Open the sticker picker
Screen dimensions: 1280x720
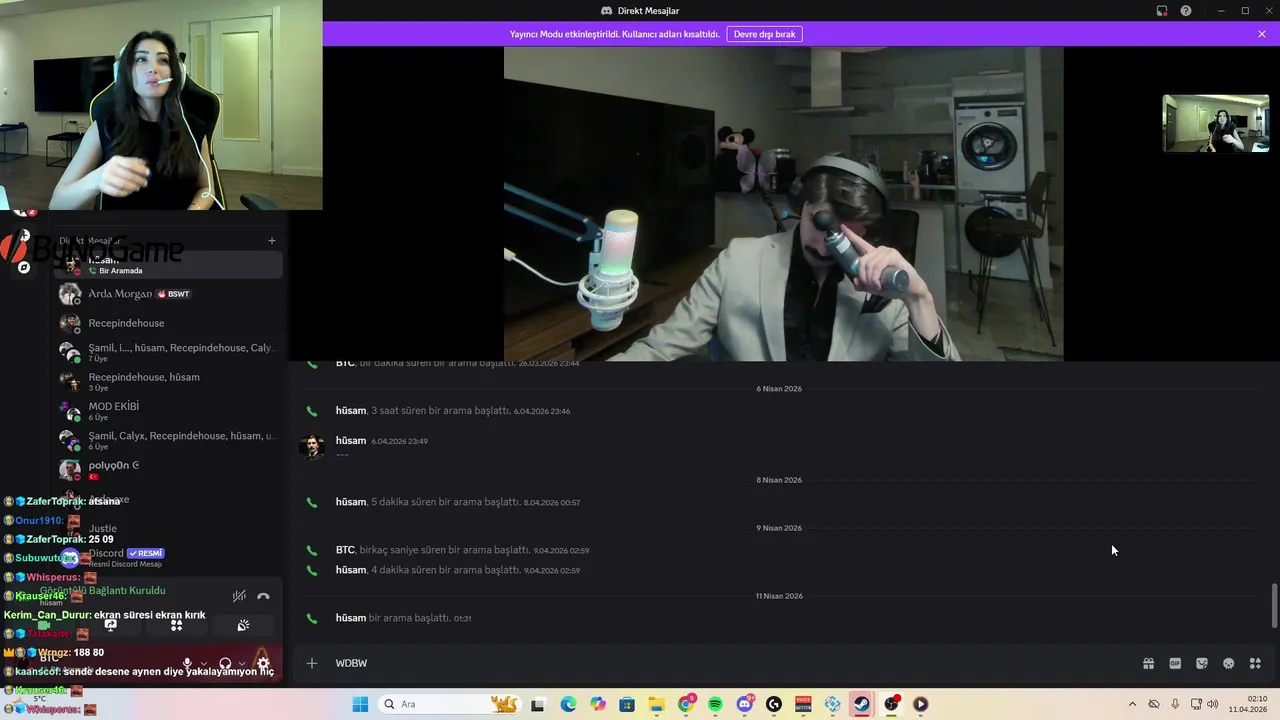1202,663
